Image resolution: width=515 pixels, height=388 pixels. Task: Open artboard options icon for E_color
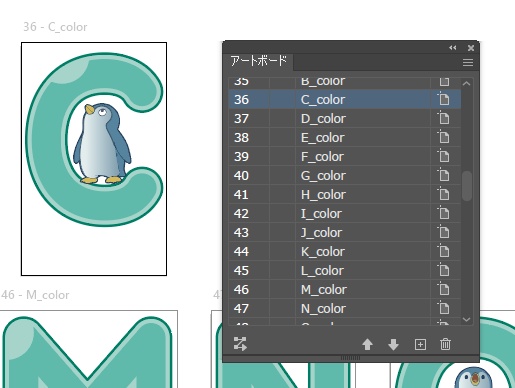tap(444, 137)
